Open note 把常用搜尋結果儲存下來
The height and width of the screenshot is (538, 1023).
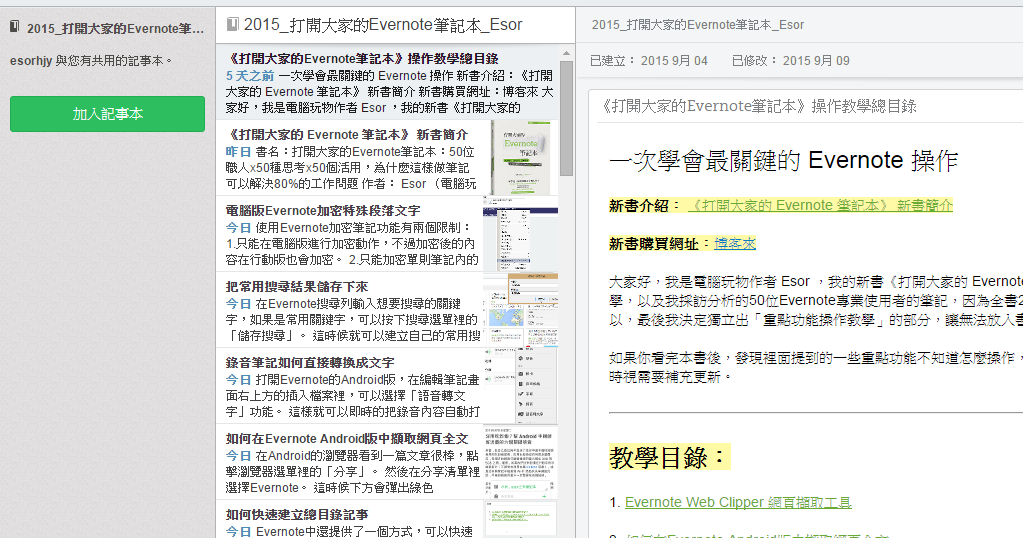(388, 310)
